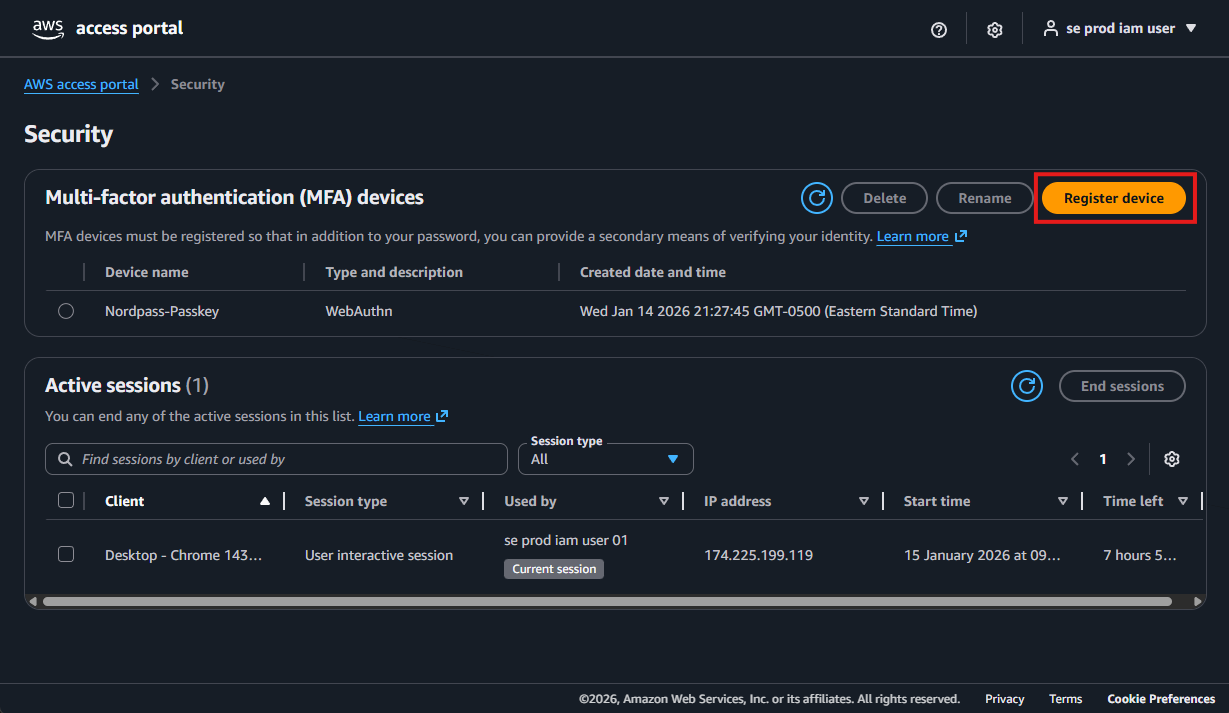Viewport: 1229px width, 713px height.
Task: Click the Current session badge
Action: coord(554,569)
